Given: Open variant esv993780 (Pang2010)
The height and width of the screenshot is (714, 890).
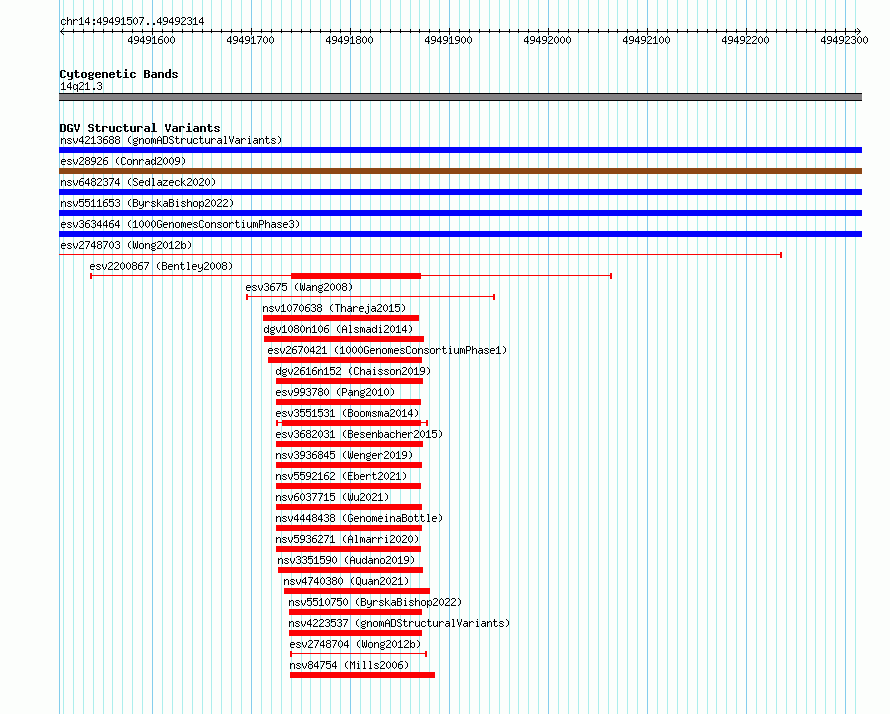Looking at the screenshot, I should (x=335, y=392).
